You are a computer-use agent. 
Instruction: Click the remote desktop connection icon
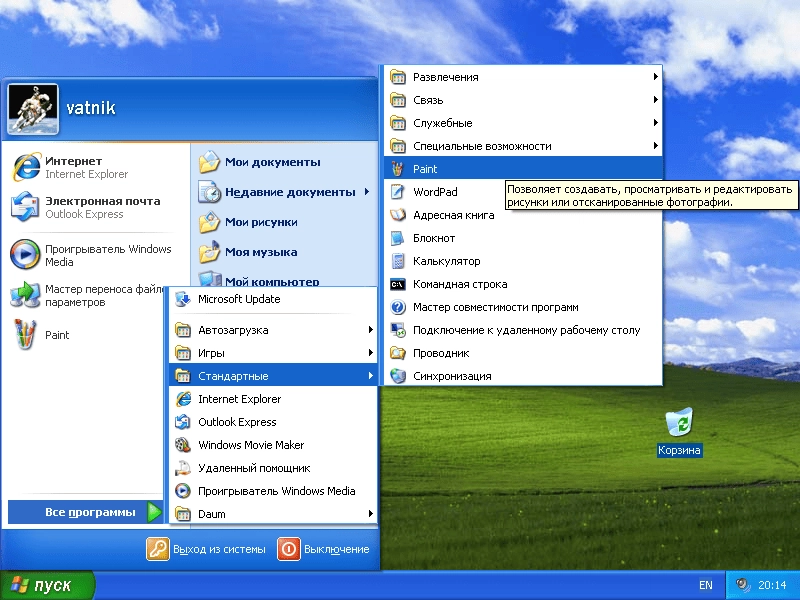tap(397, 330)
